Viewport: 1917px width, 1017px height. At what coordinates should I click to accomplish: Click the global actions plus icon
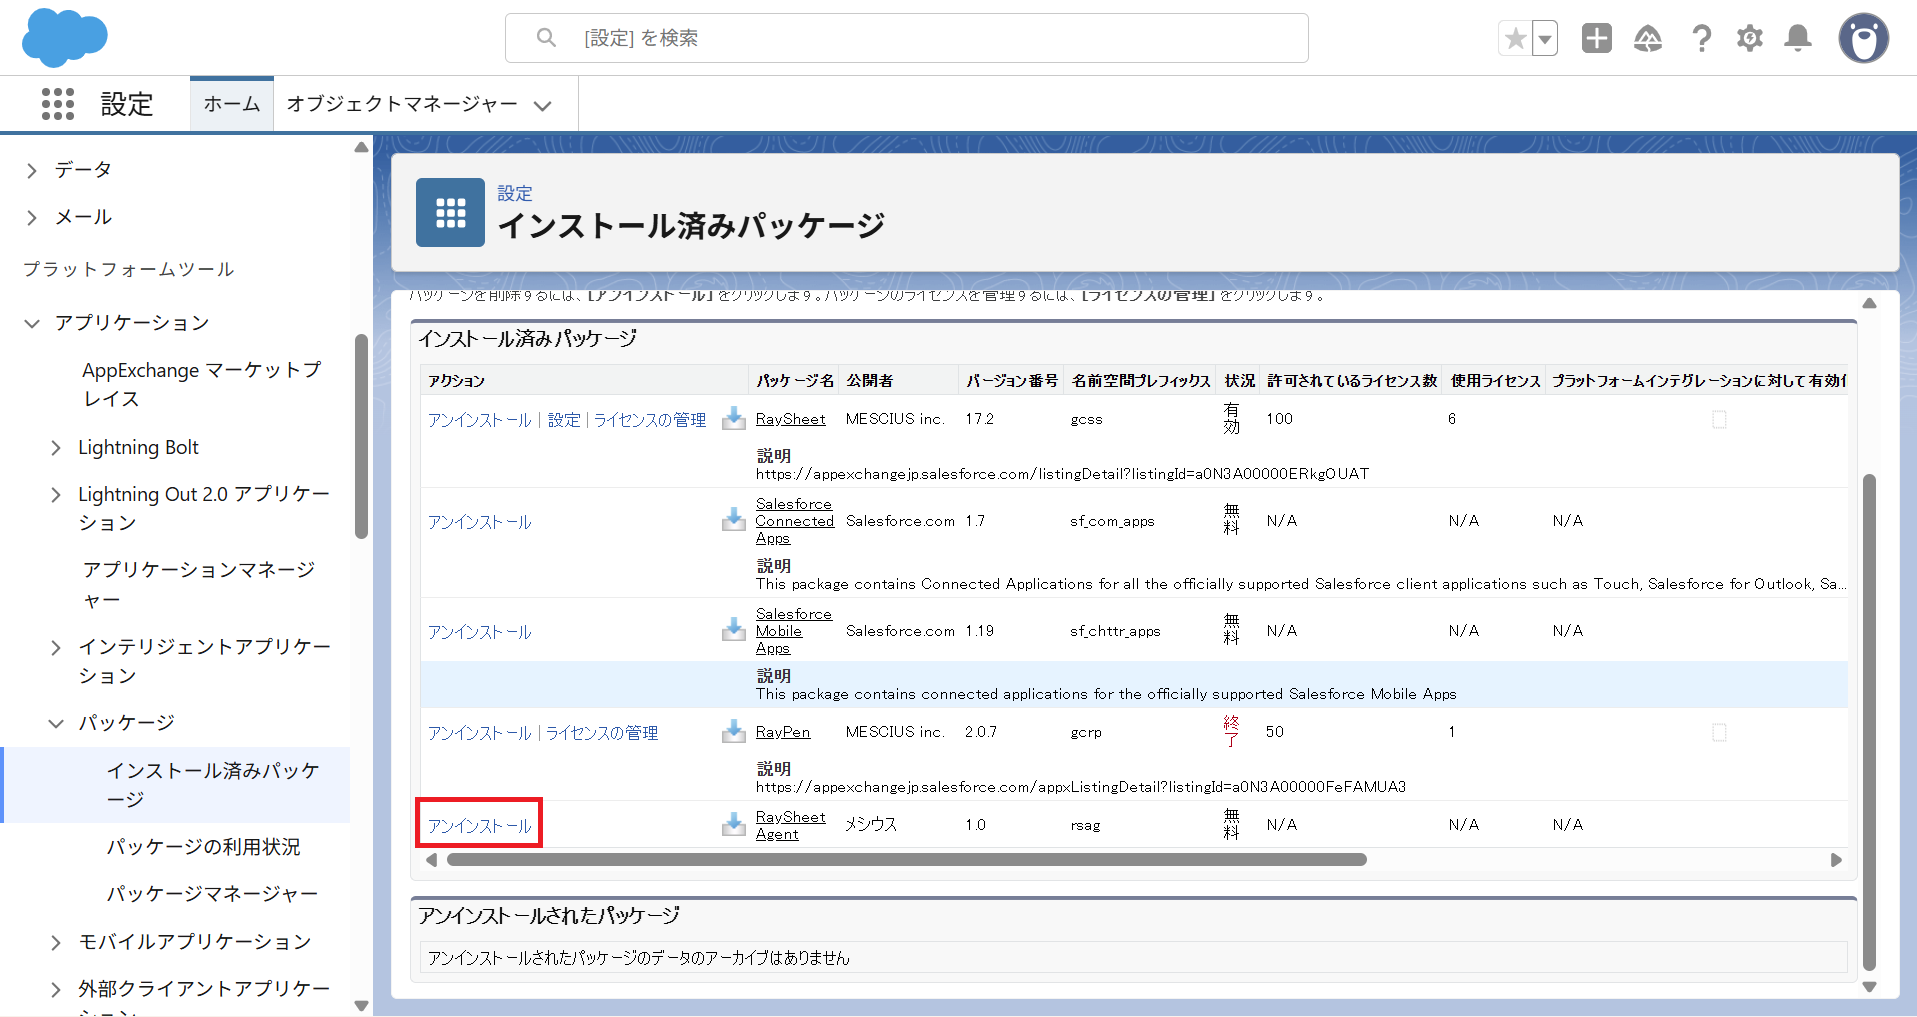tap(1596, 39)
